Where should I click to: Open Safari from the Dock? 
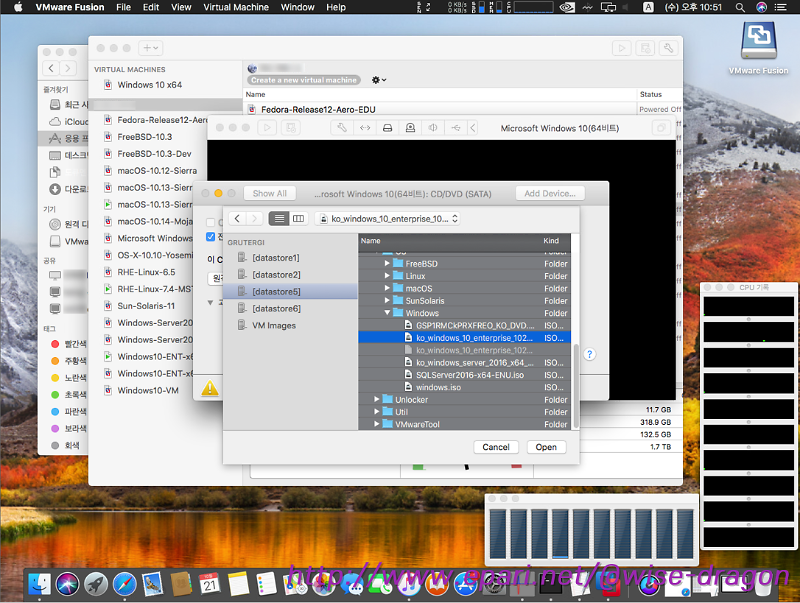124,584
